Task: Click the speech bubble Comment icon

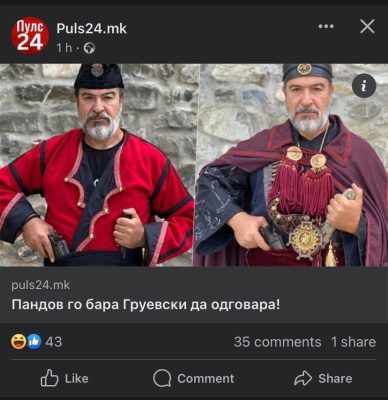Action: 162,378
